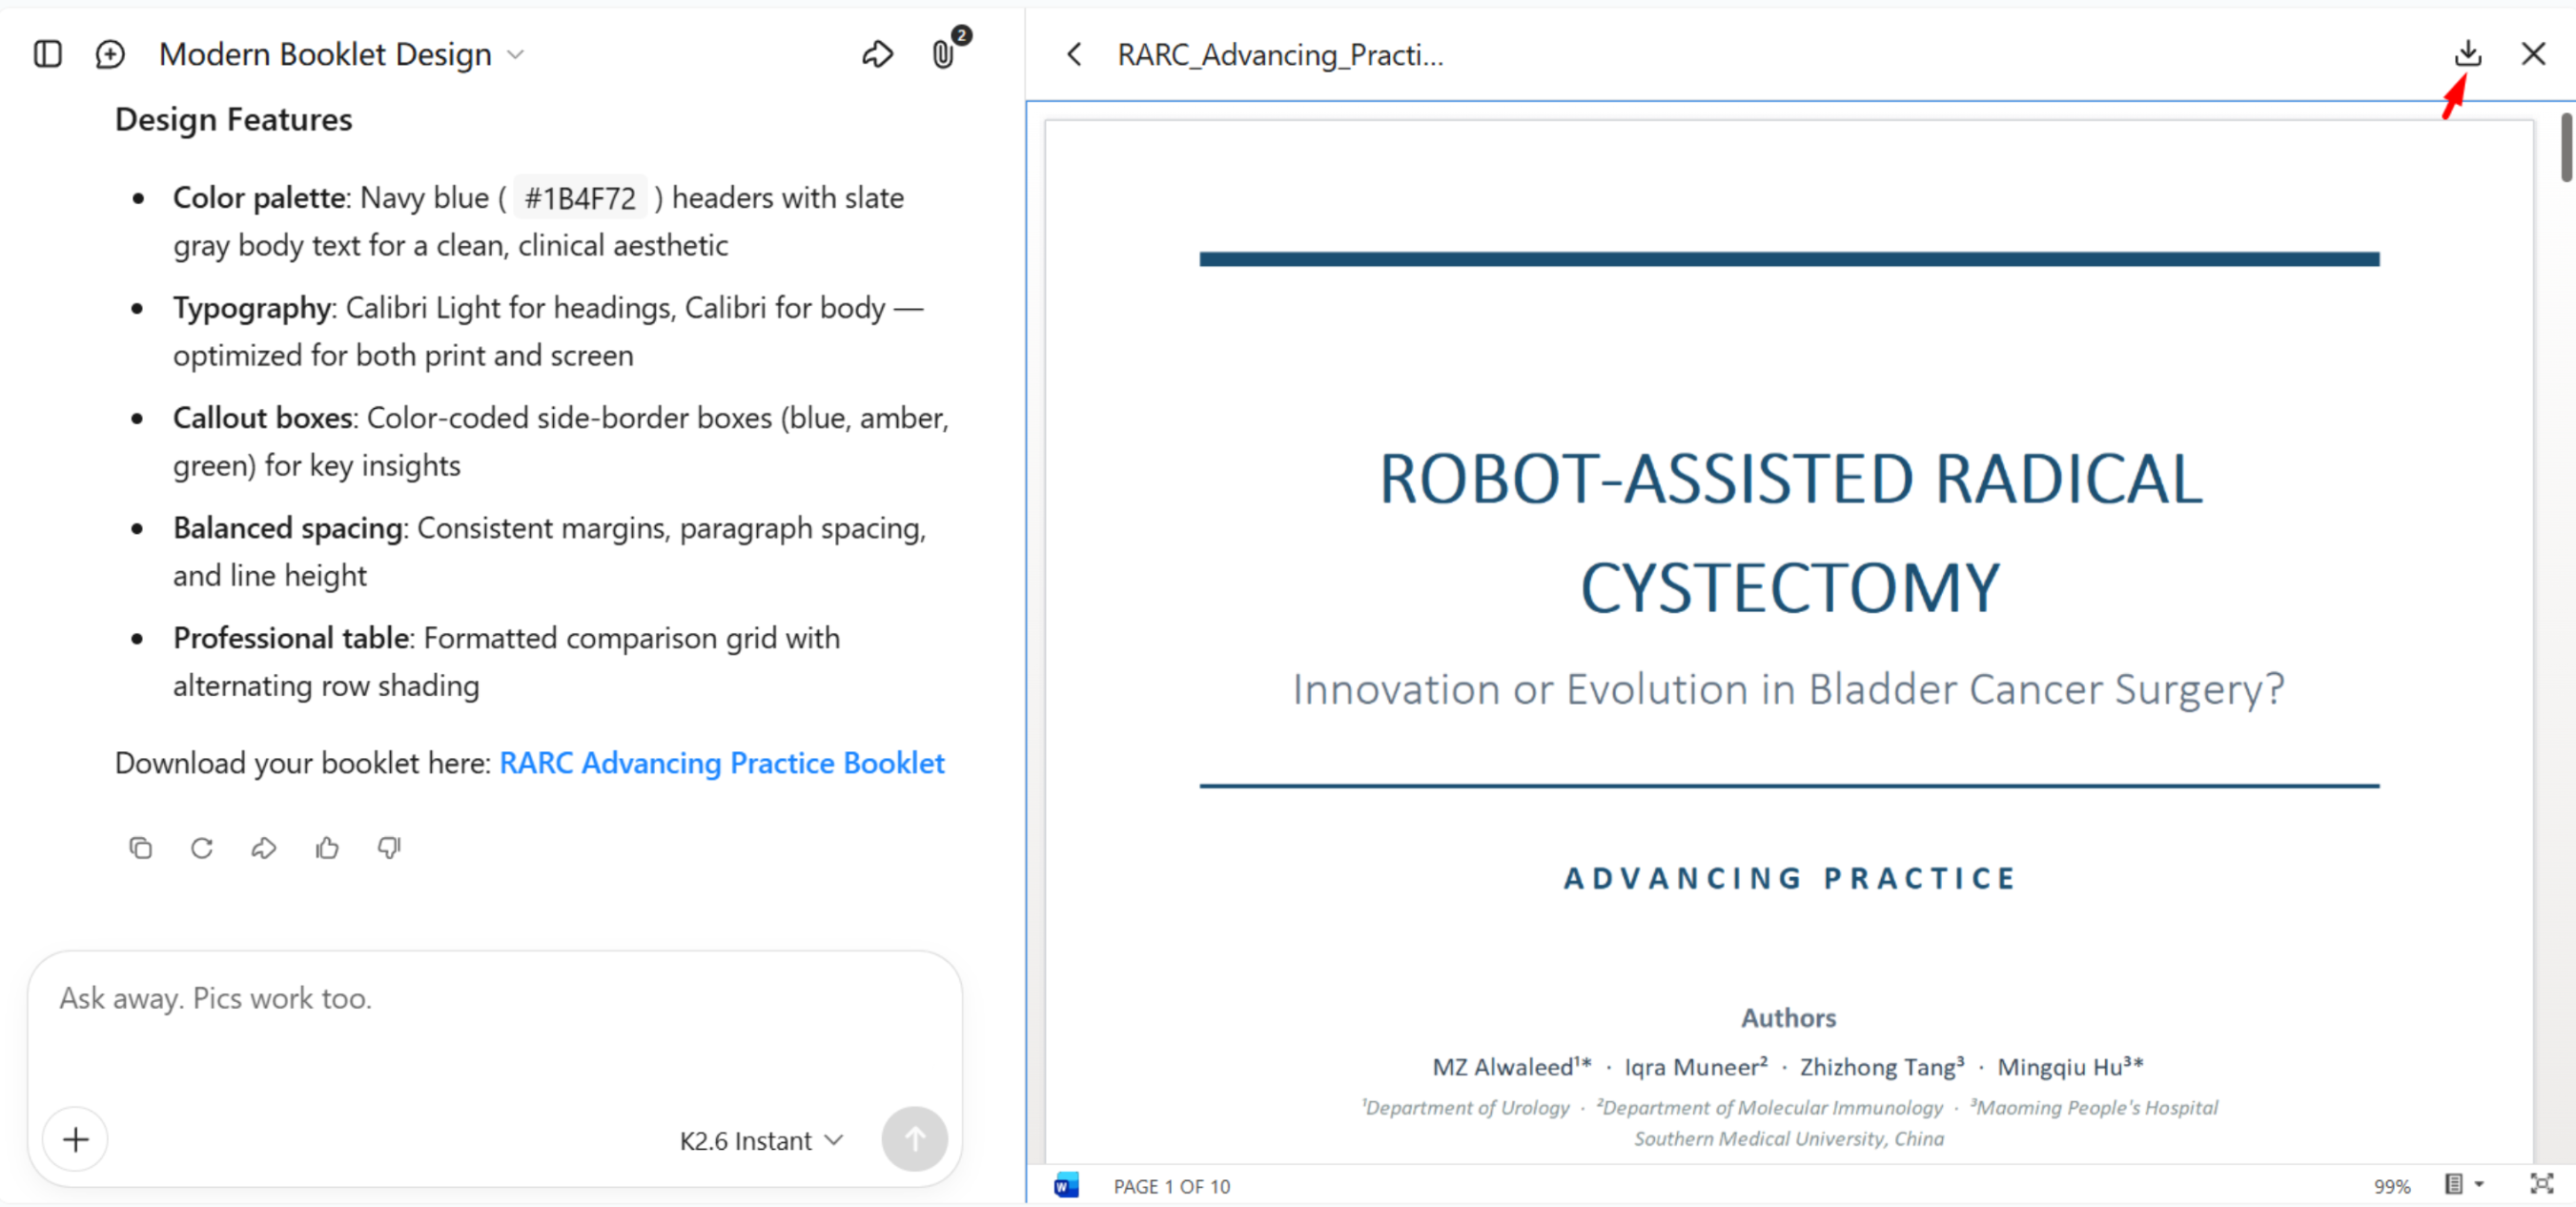This screenshot has height=1207, width=2576.
Task: Copy the assistant response
Action: [140, 848]
